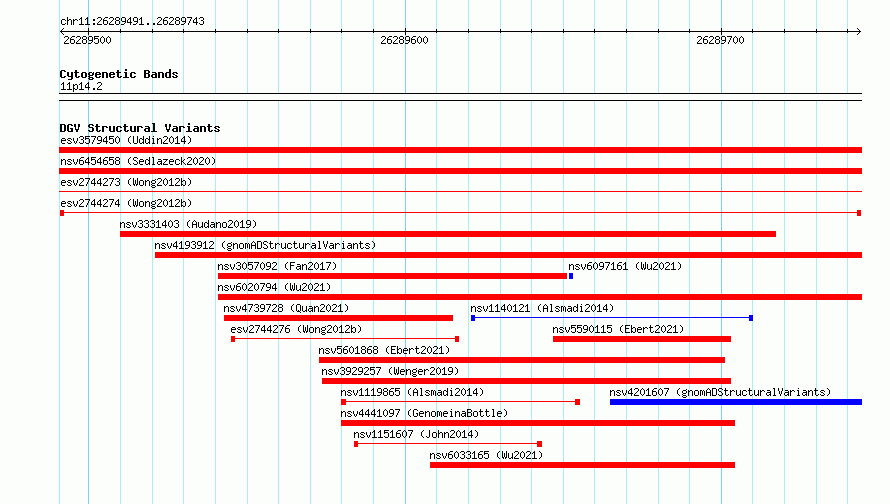Viewport: 890px width, 504px height.
Task: Select nsv3057092 (Fan2017) label
Action: click(277, 266)
